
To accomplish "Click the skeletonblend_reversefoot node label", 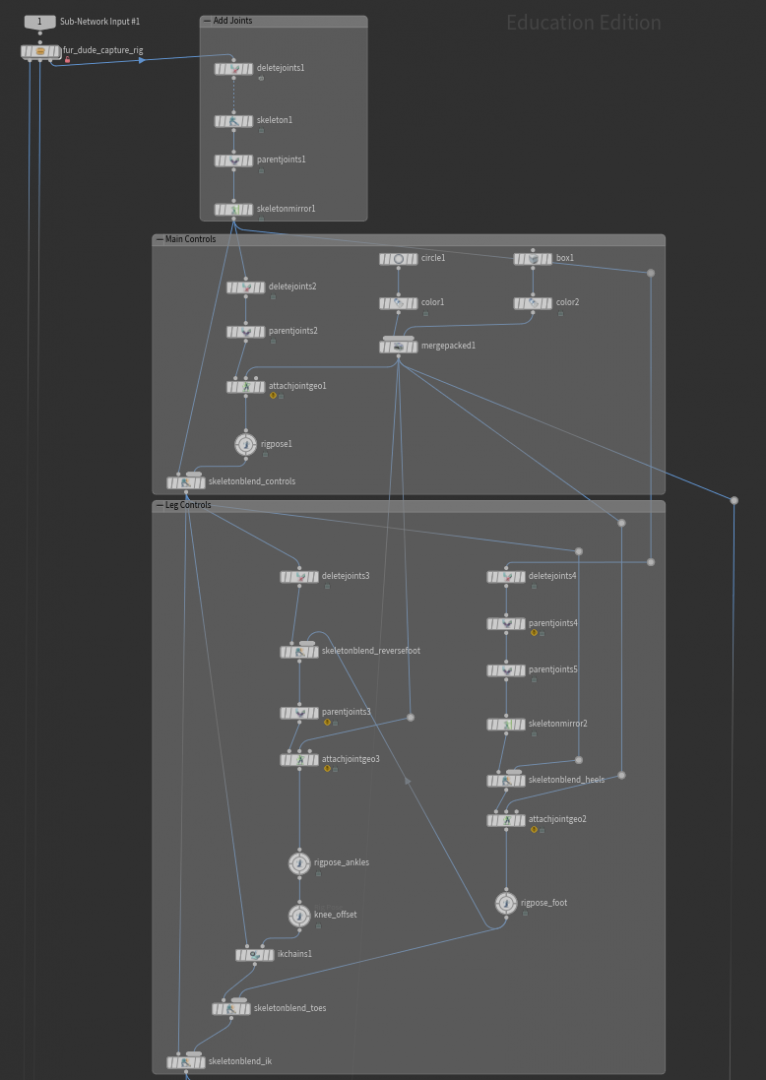I will coord(370,651).
